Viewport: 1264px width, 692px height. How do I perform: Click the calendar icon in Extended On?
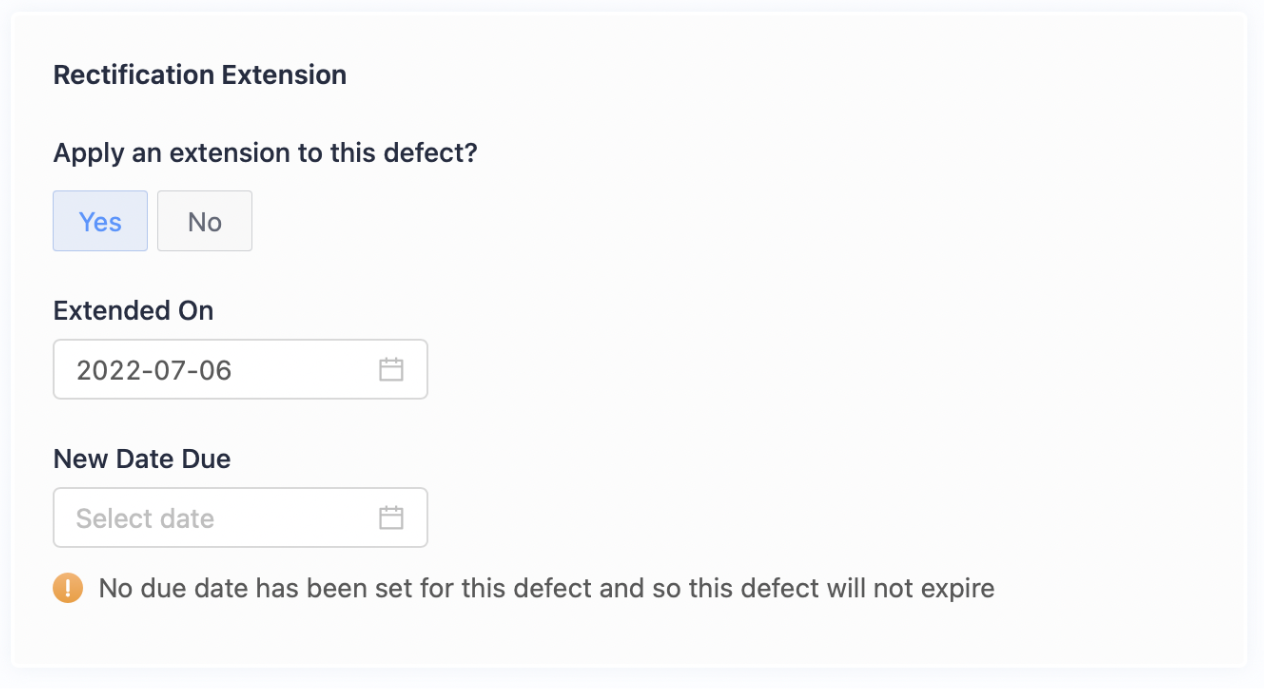tap(391, 370)
